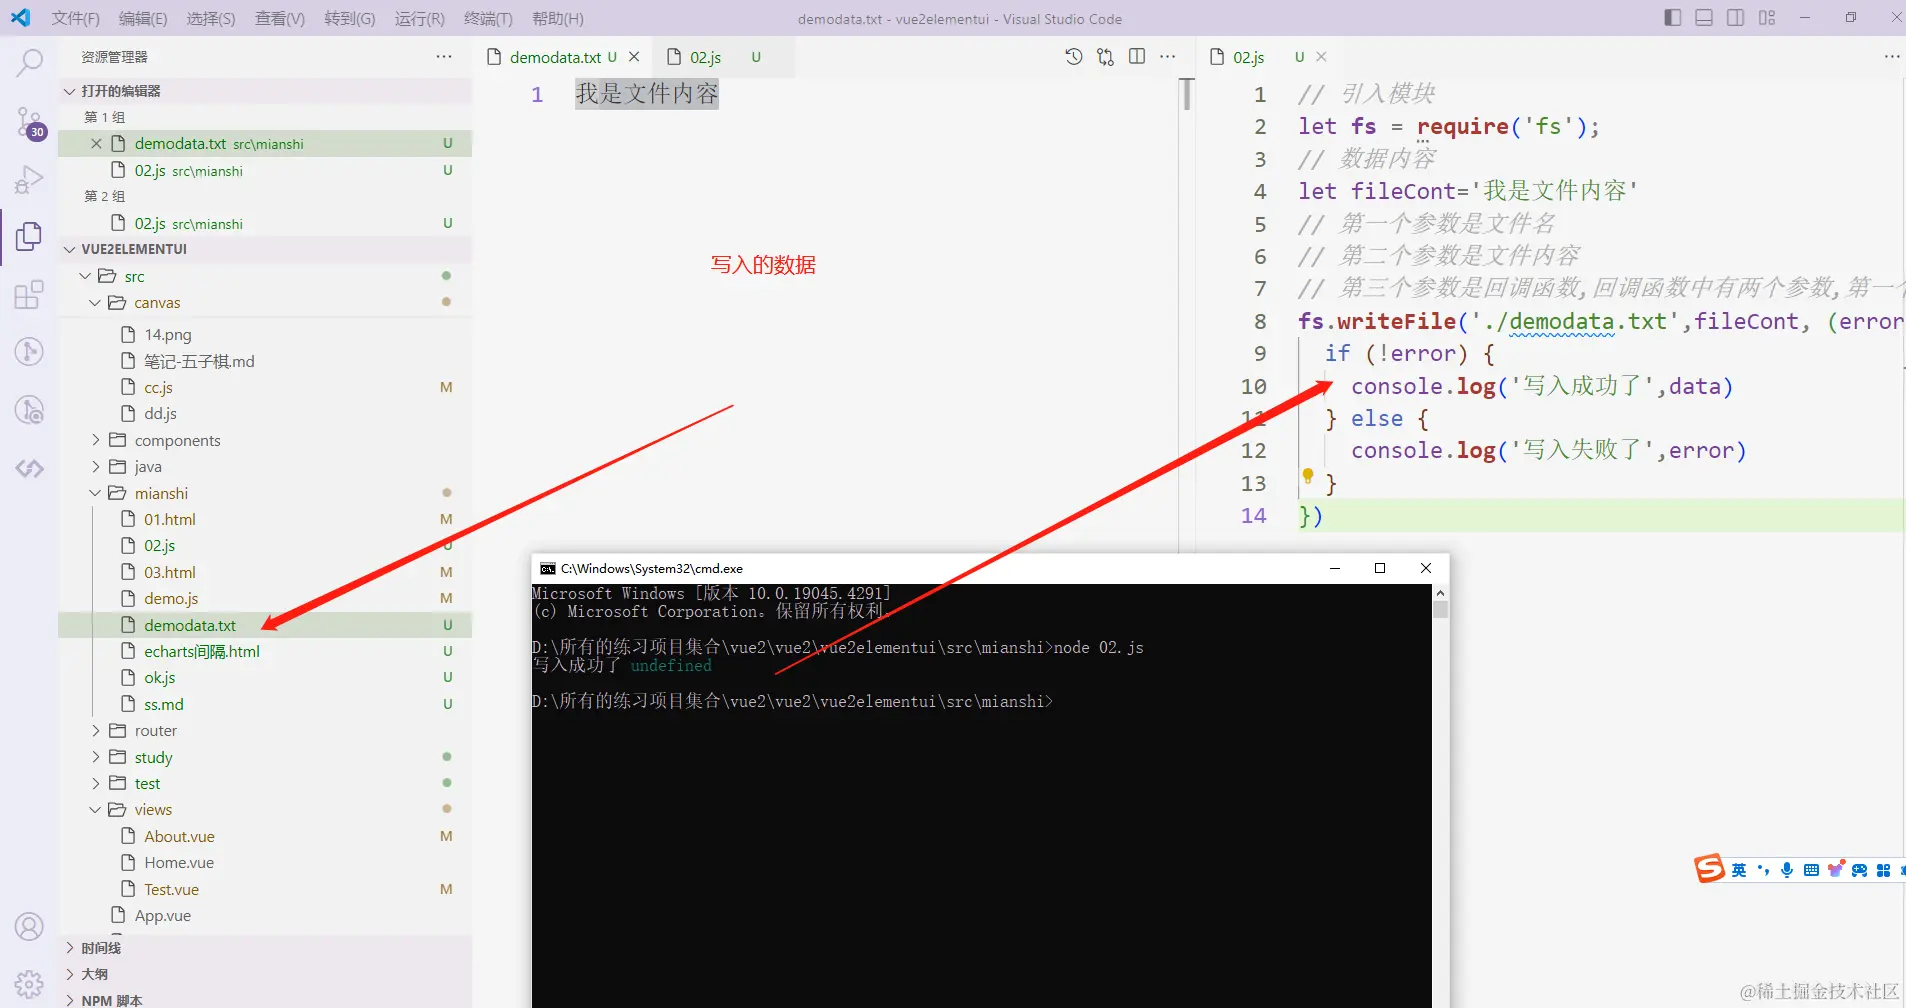The width and height of the screenshot is (1906, 1008).
Task: Close the demodata.txt editor tab
Action: (634, 57)
